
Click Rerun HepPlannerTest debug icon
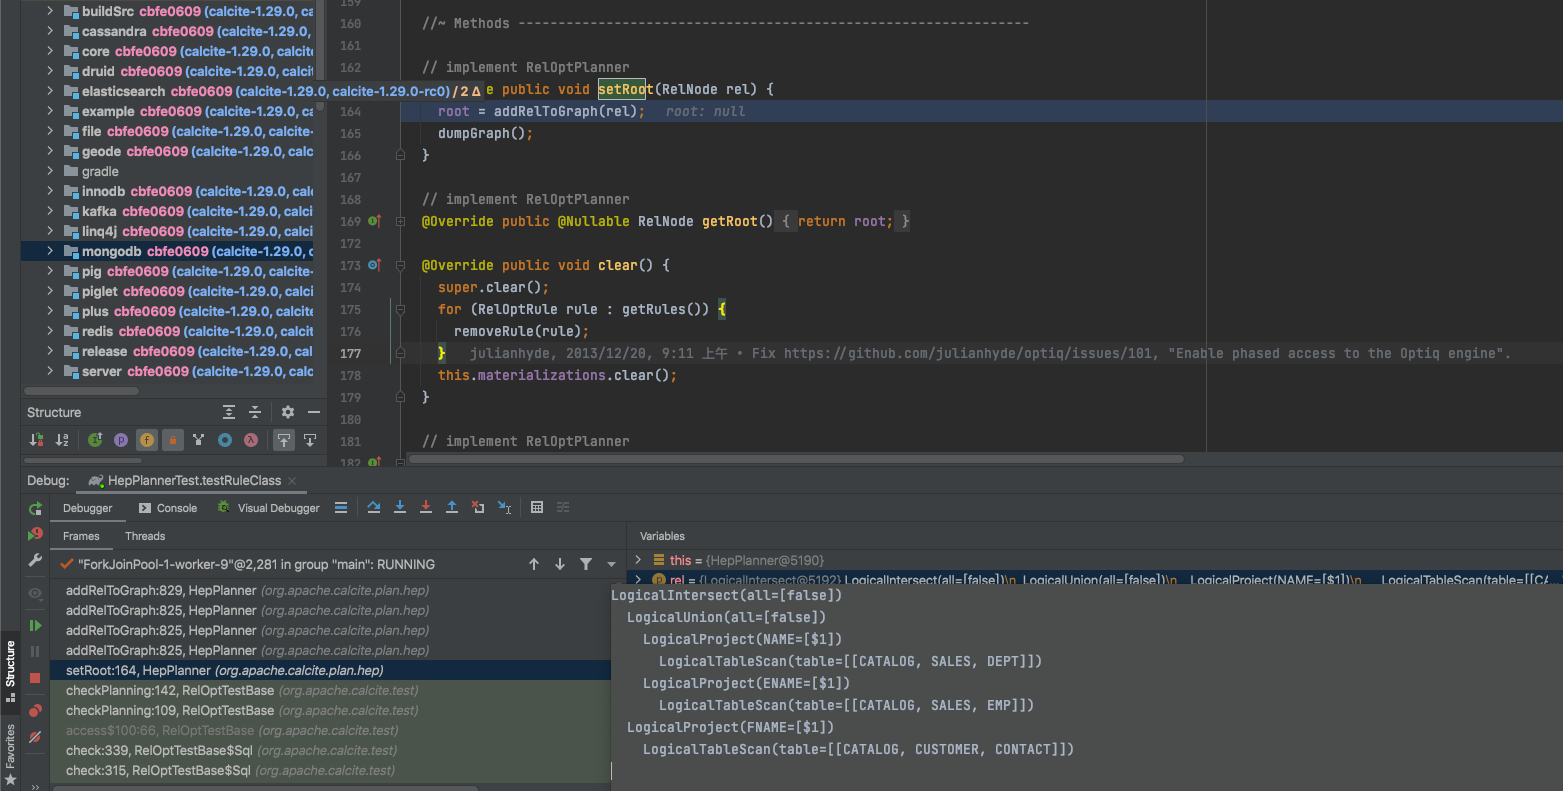point(35,509)
